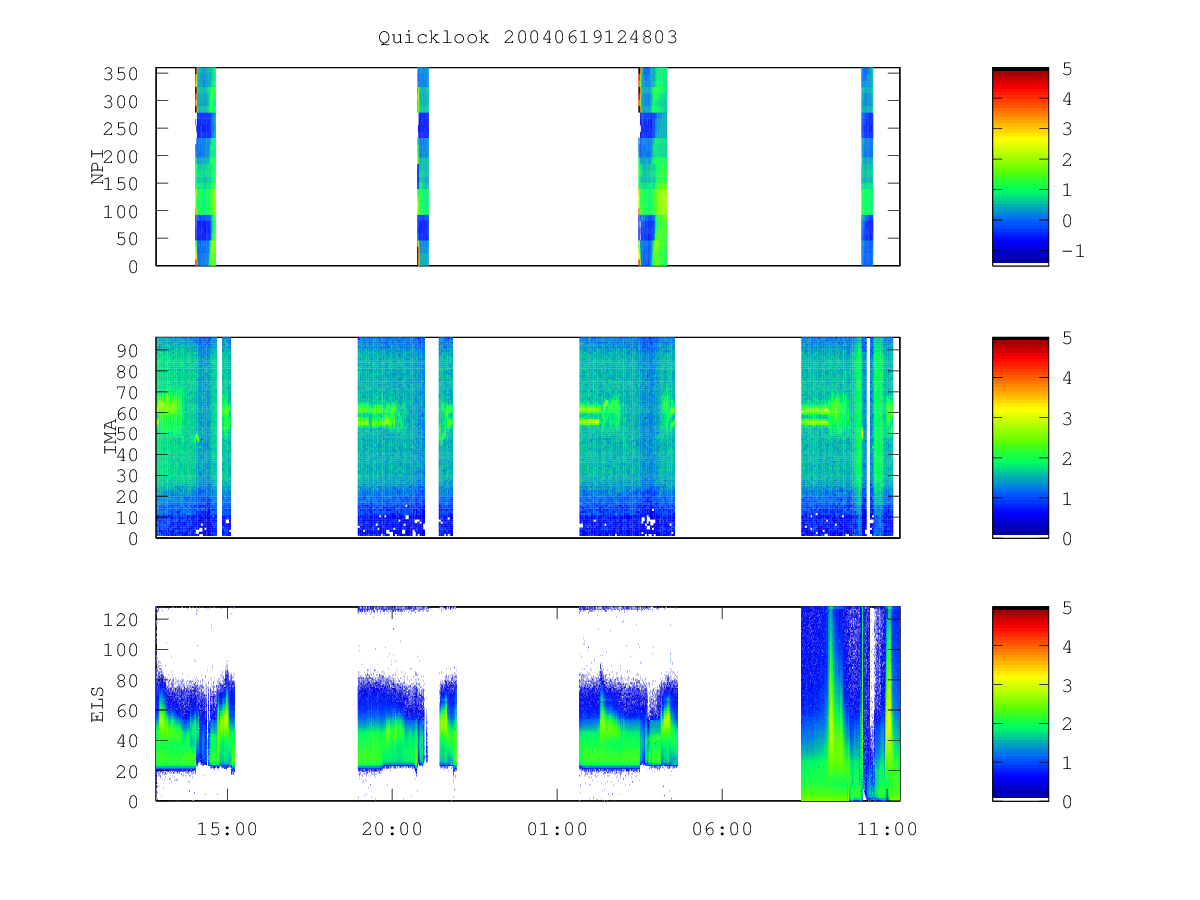Click the 4 label on IMA colorbar
Image resolution: width=1200 pixels, height=900 pixels.
click(x=1065, y=378)
